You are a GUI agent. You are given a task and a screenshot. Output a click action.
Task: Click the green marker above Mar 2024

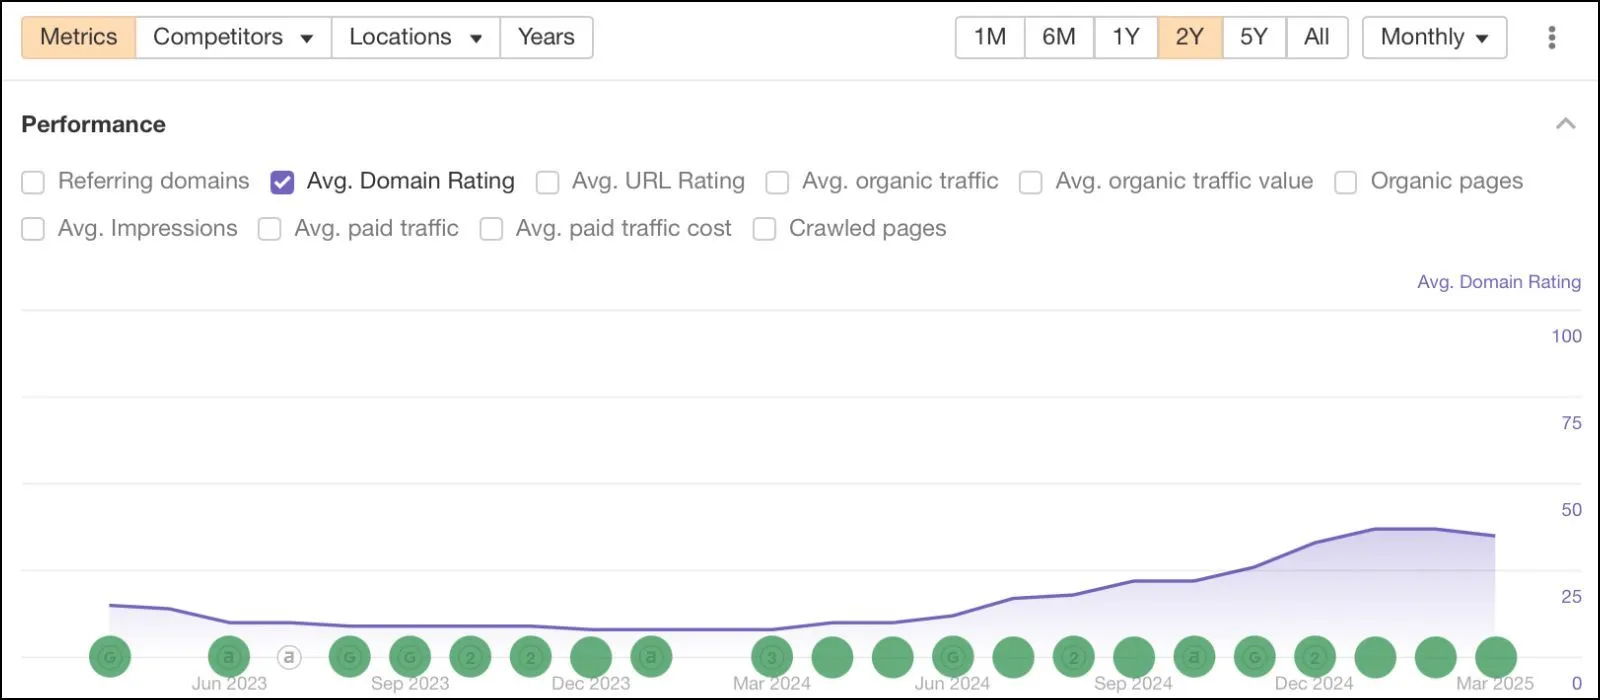click(x=771, y=657)
